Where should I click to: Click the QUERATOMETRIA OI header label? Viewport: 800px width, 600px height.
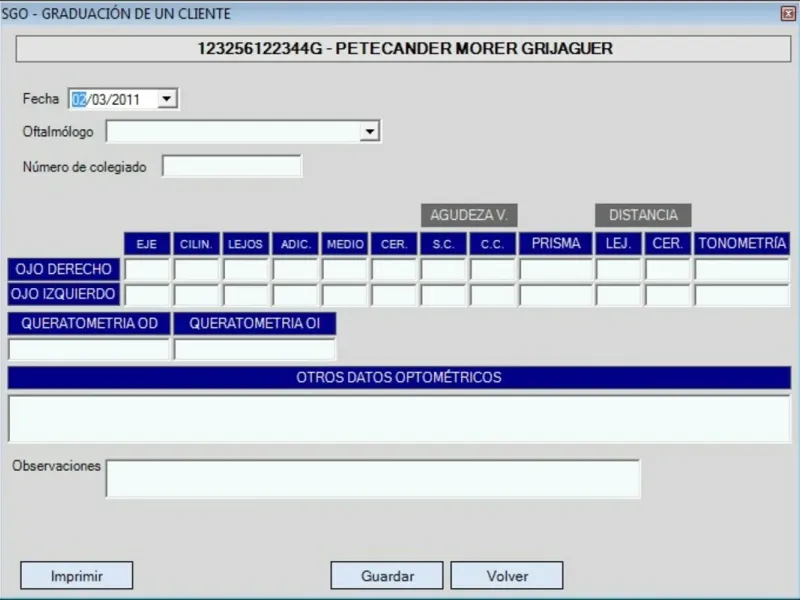(255, 323)
